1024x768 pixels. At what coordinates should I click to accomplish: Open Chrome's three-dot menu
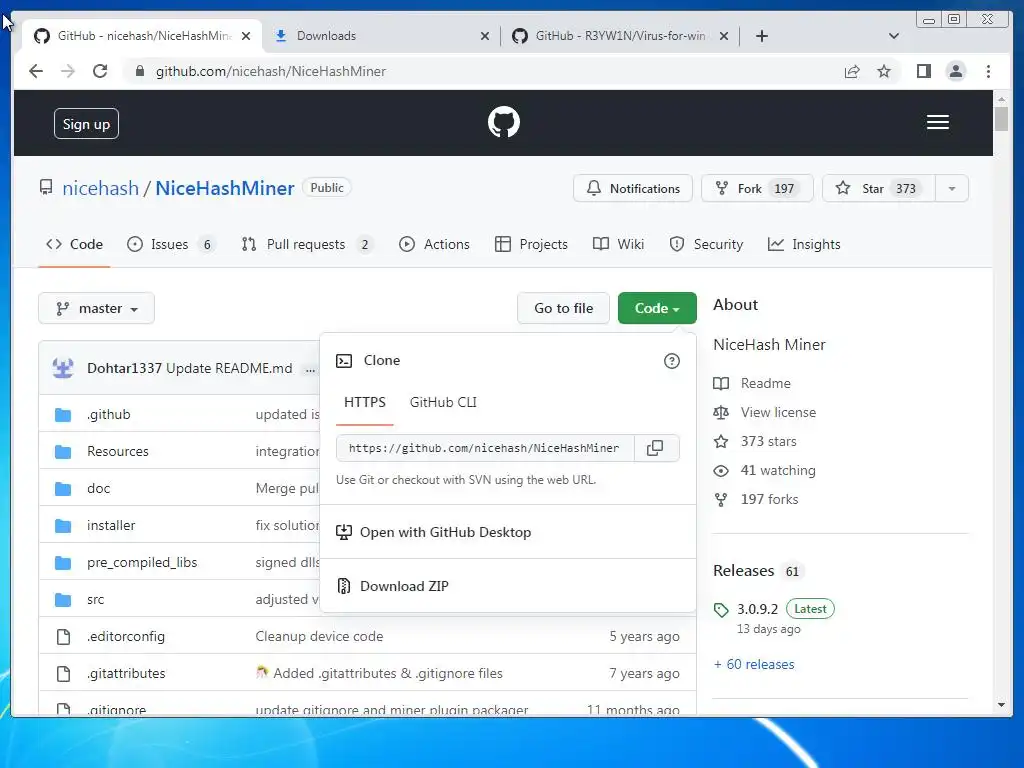click(x=988, y=71)
